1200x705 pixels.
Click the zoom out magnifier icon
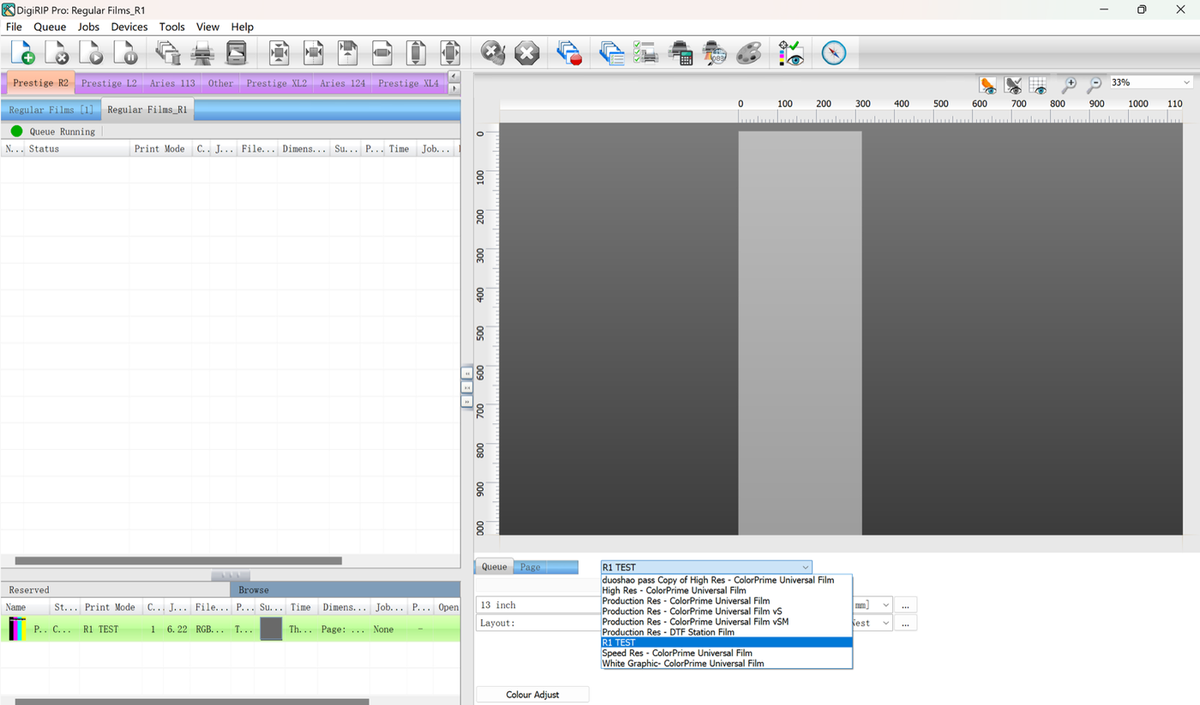(x=1094, y=85)
